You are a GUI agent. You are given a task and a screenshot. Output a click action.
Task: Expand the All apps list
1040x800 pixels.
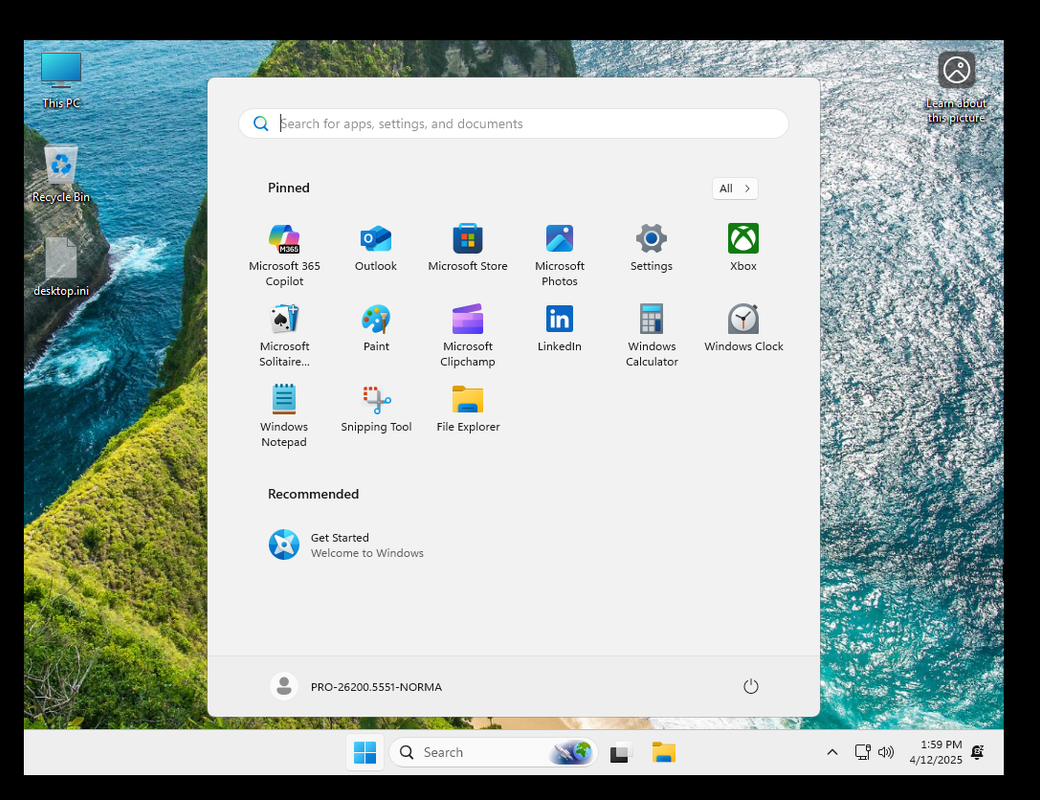click(734, 188)
